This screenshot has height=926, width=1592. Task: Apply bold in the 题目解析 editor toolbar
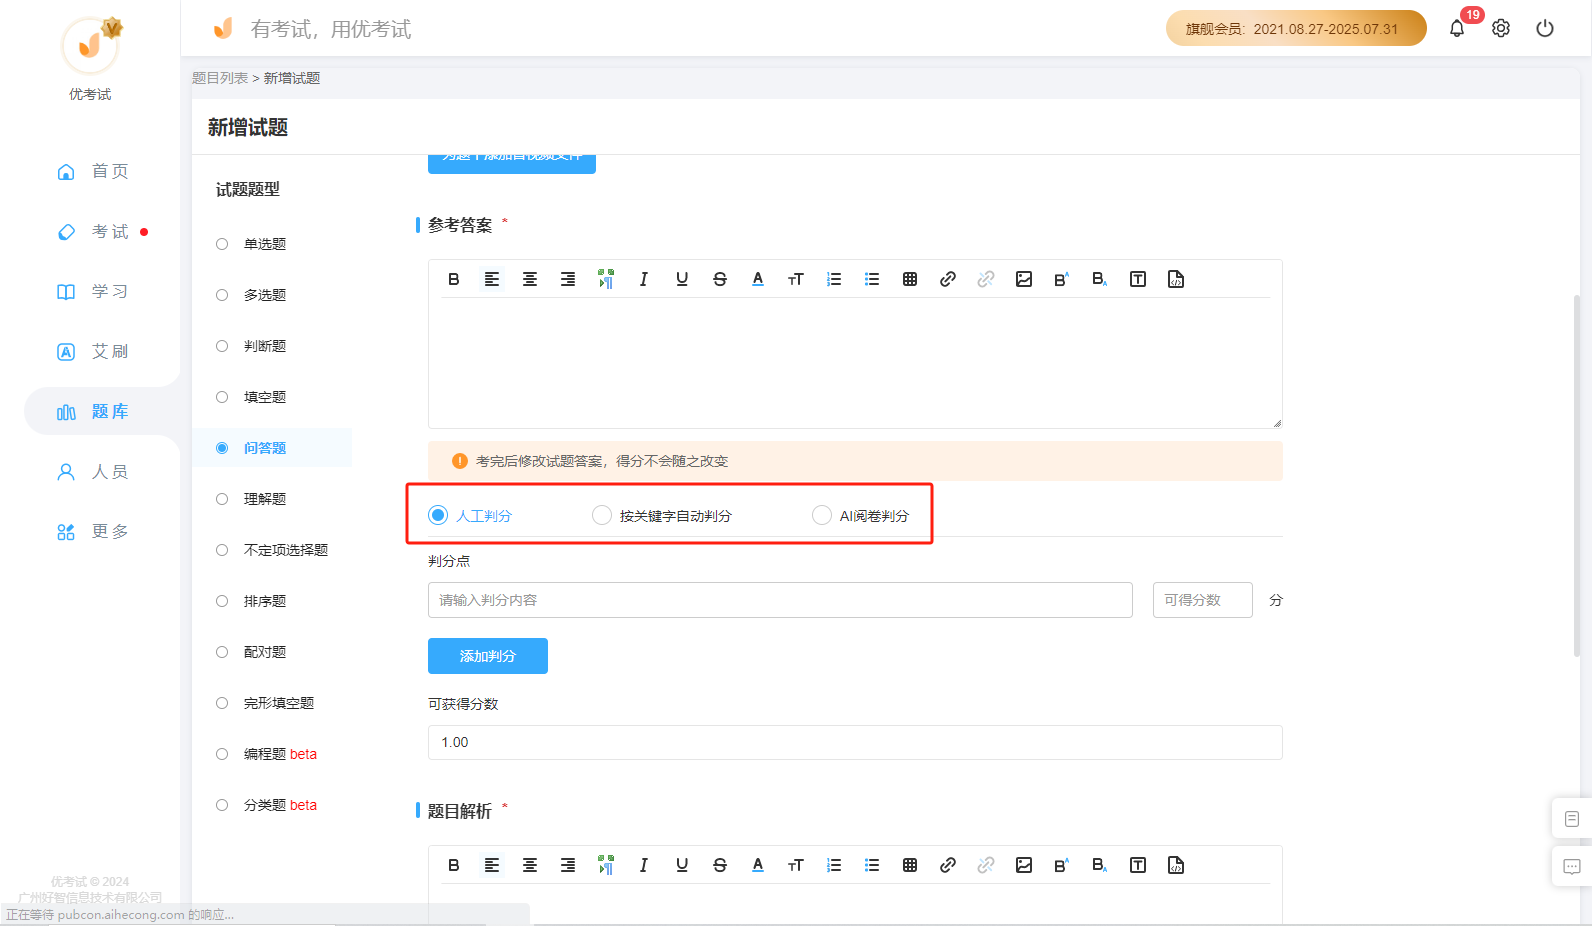pos(454,865)
